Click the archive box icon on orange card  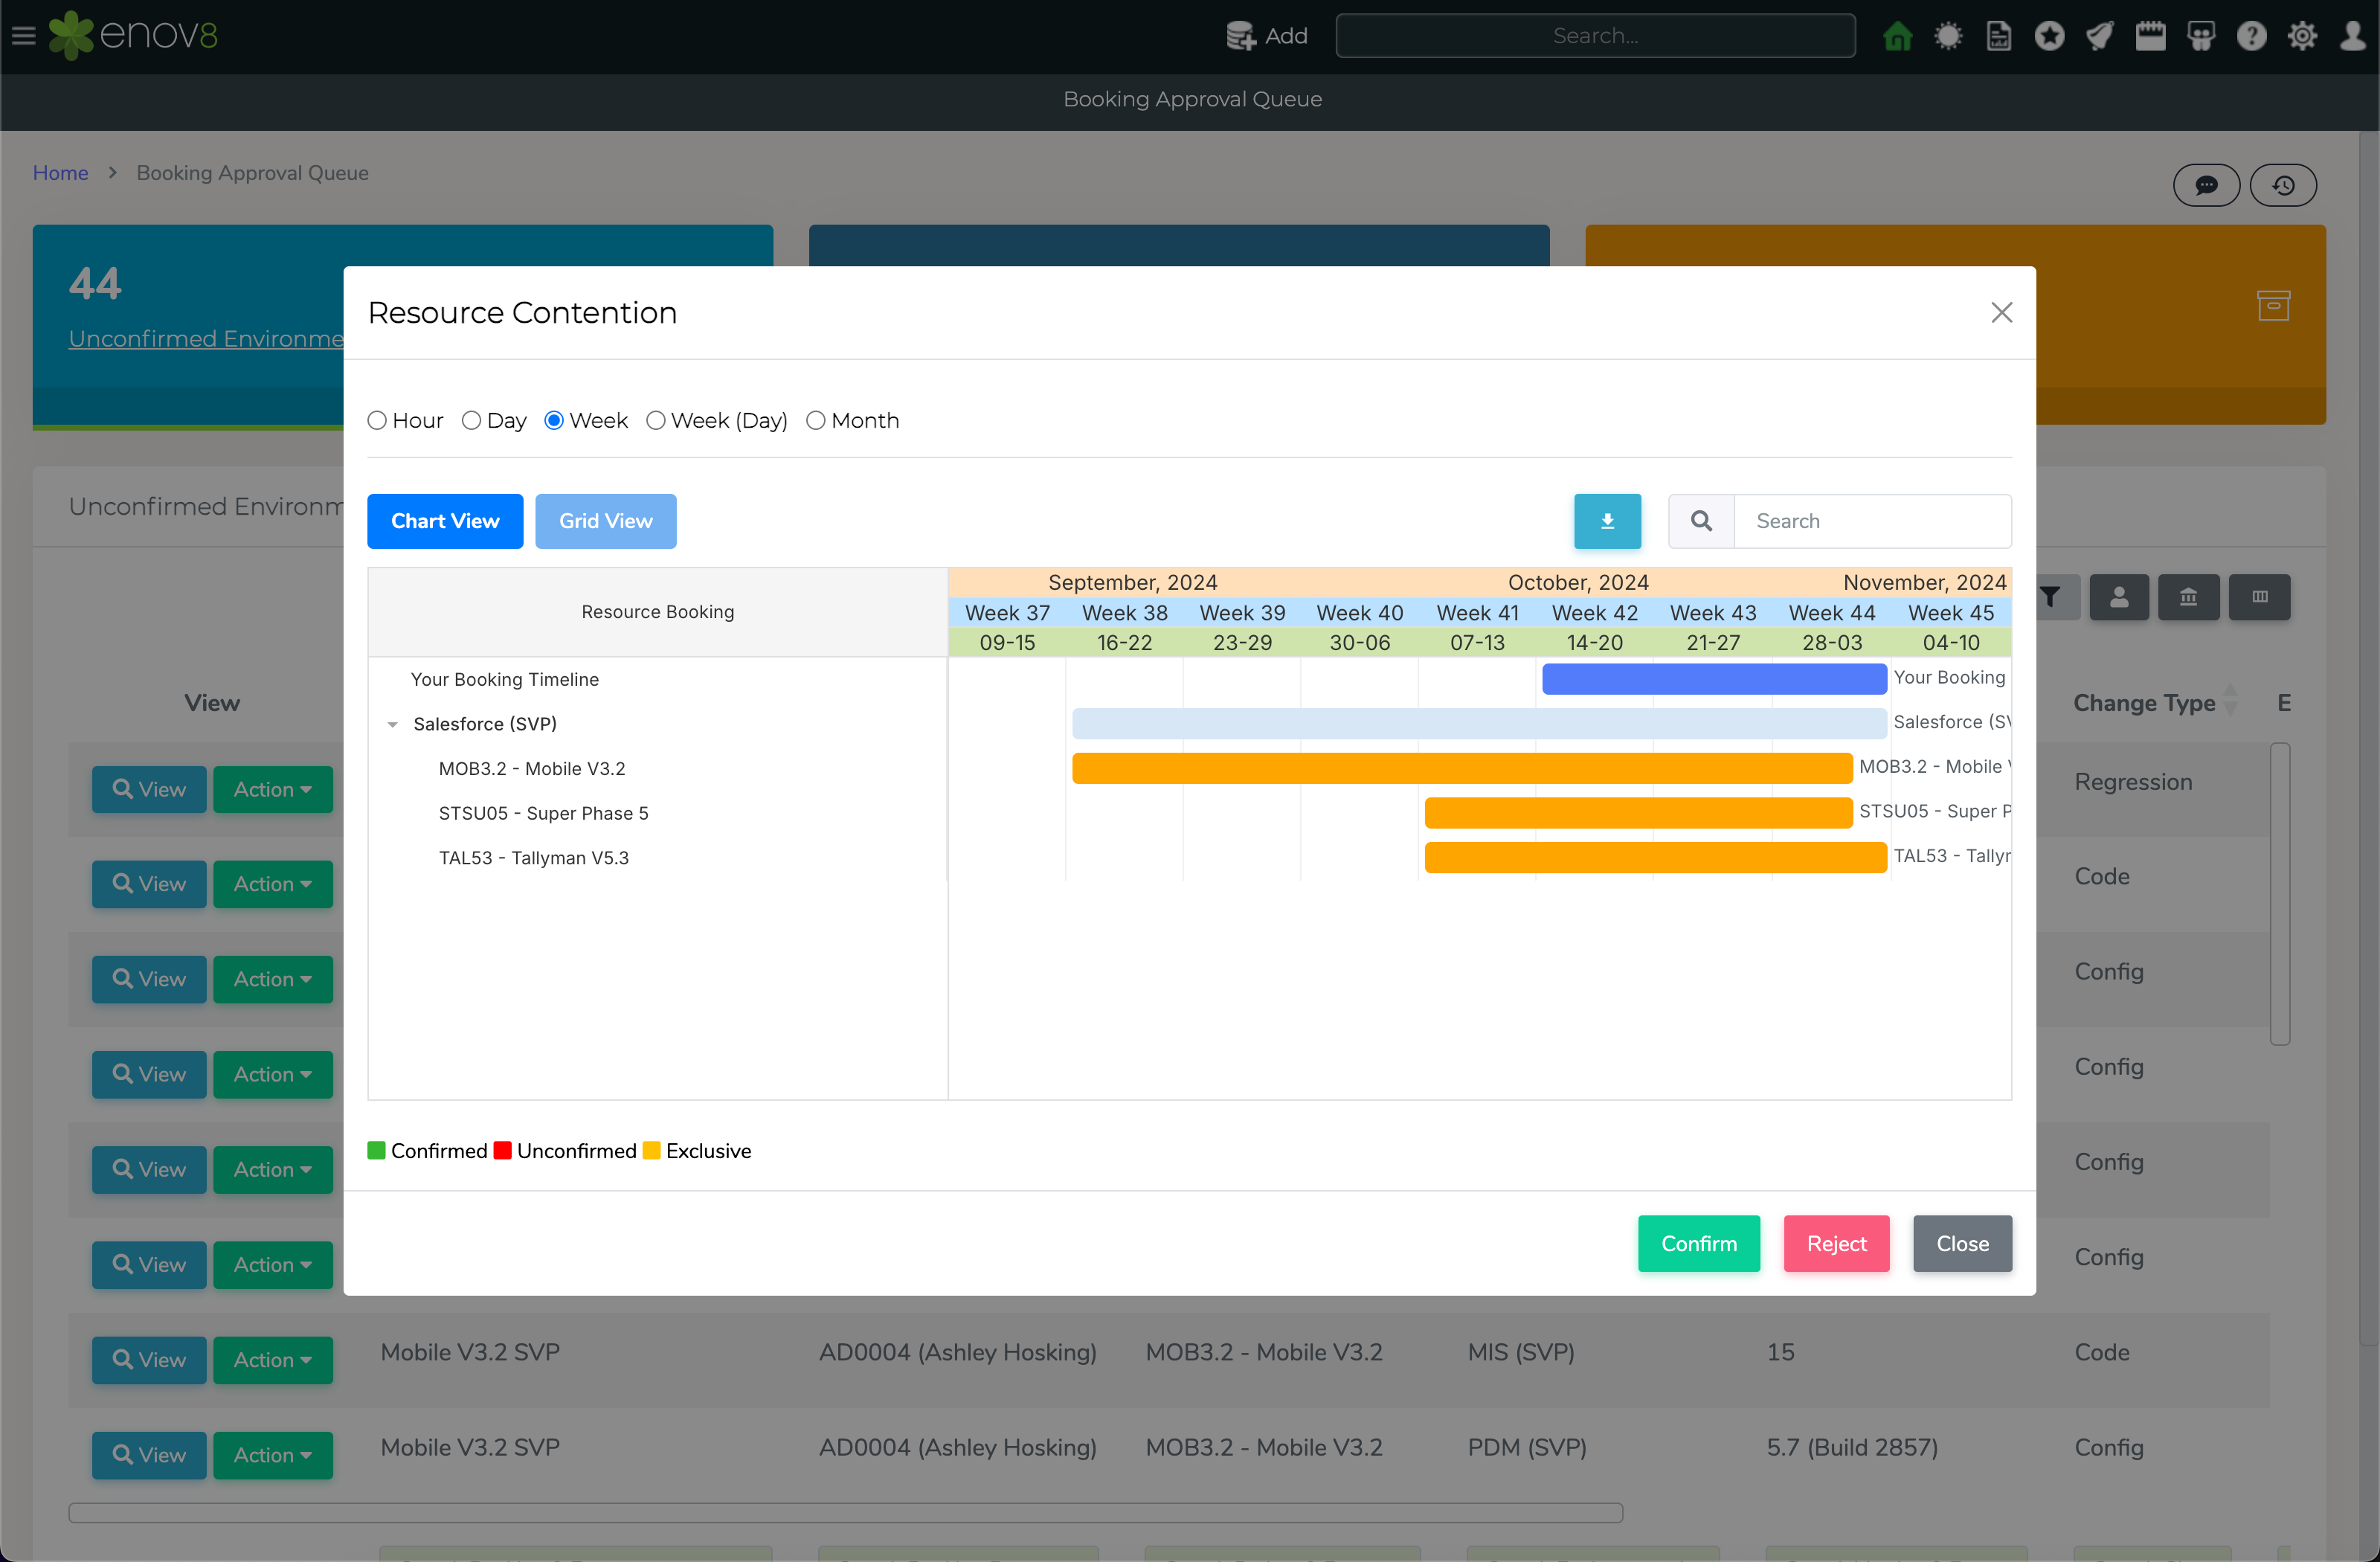pyautogui.click(x=2273, y=305)
